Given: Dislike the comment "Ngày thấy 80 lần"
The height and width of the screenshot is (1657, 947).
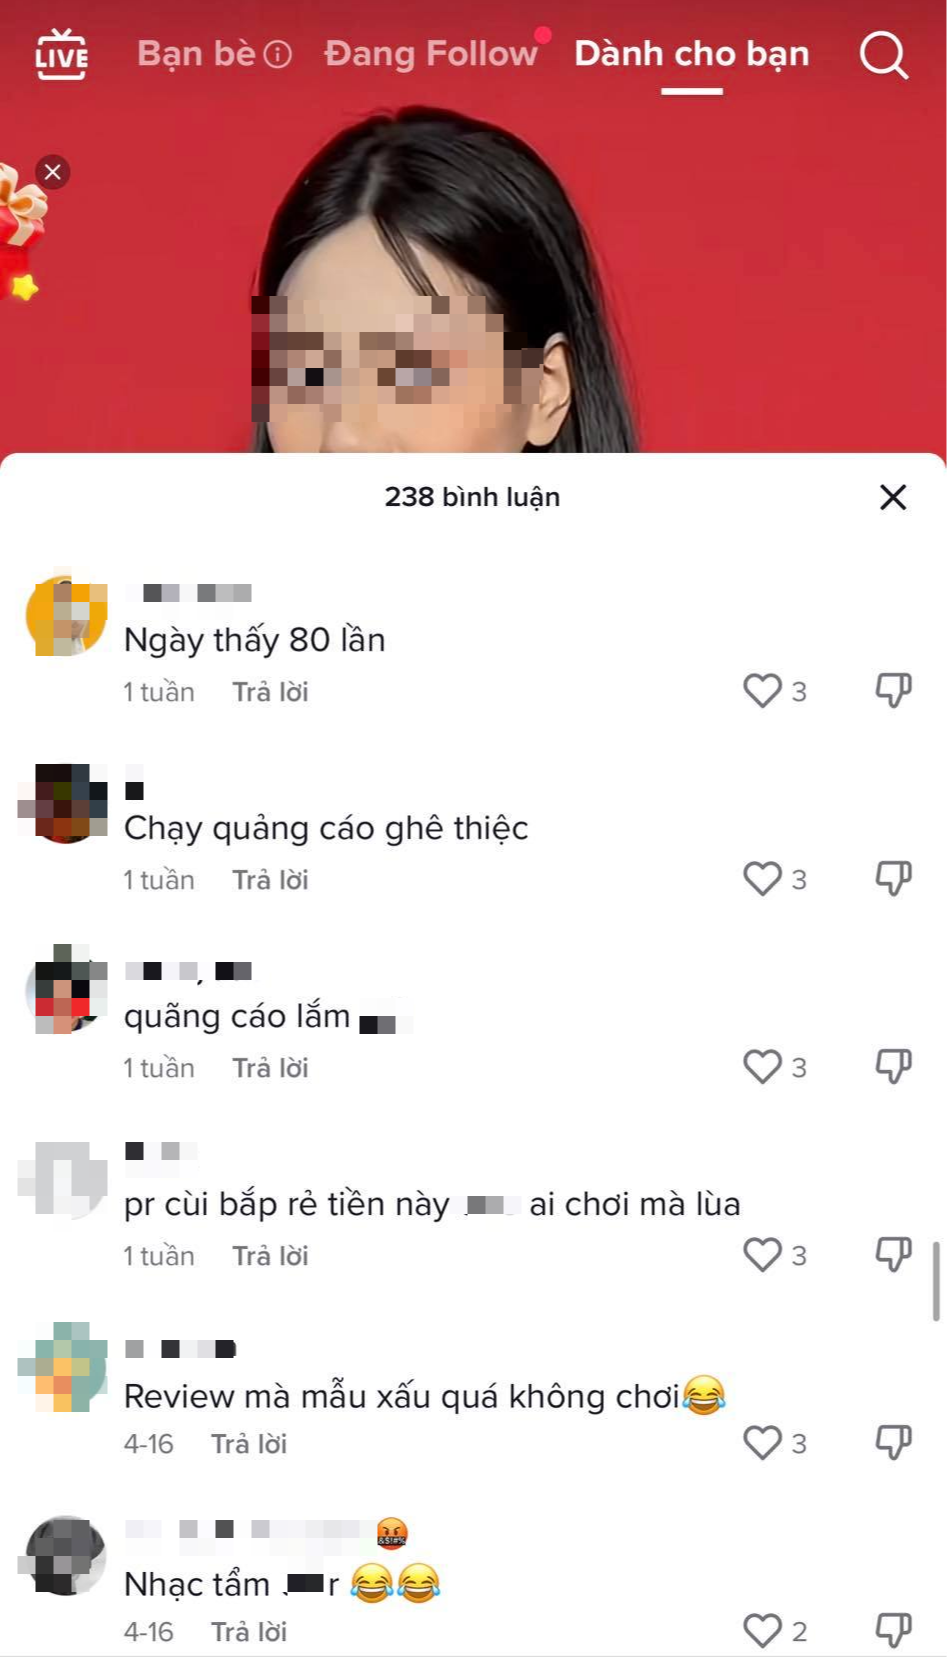Looking at the screenshot, I should click(893, 691).
